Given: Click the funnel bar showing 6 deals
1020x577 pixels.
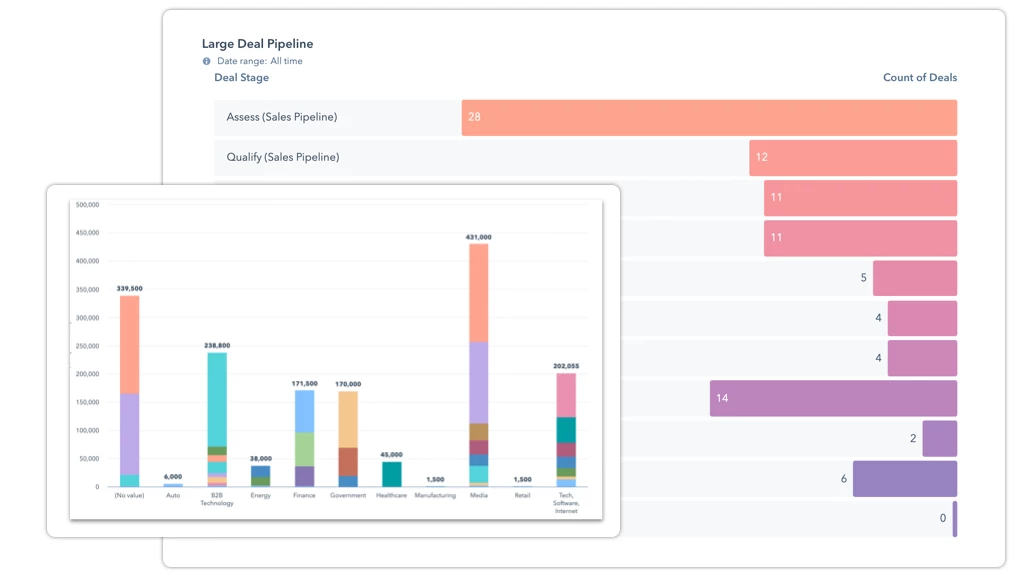Looking at the screenshot, I should pos(905,479).
